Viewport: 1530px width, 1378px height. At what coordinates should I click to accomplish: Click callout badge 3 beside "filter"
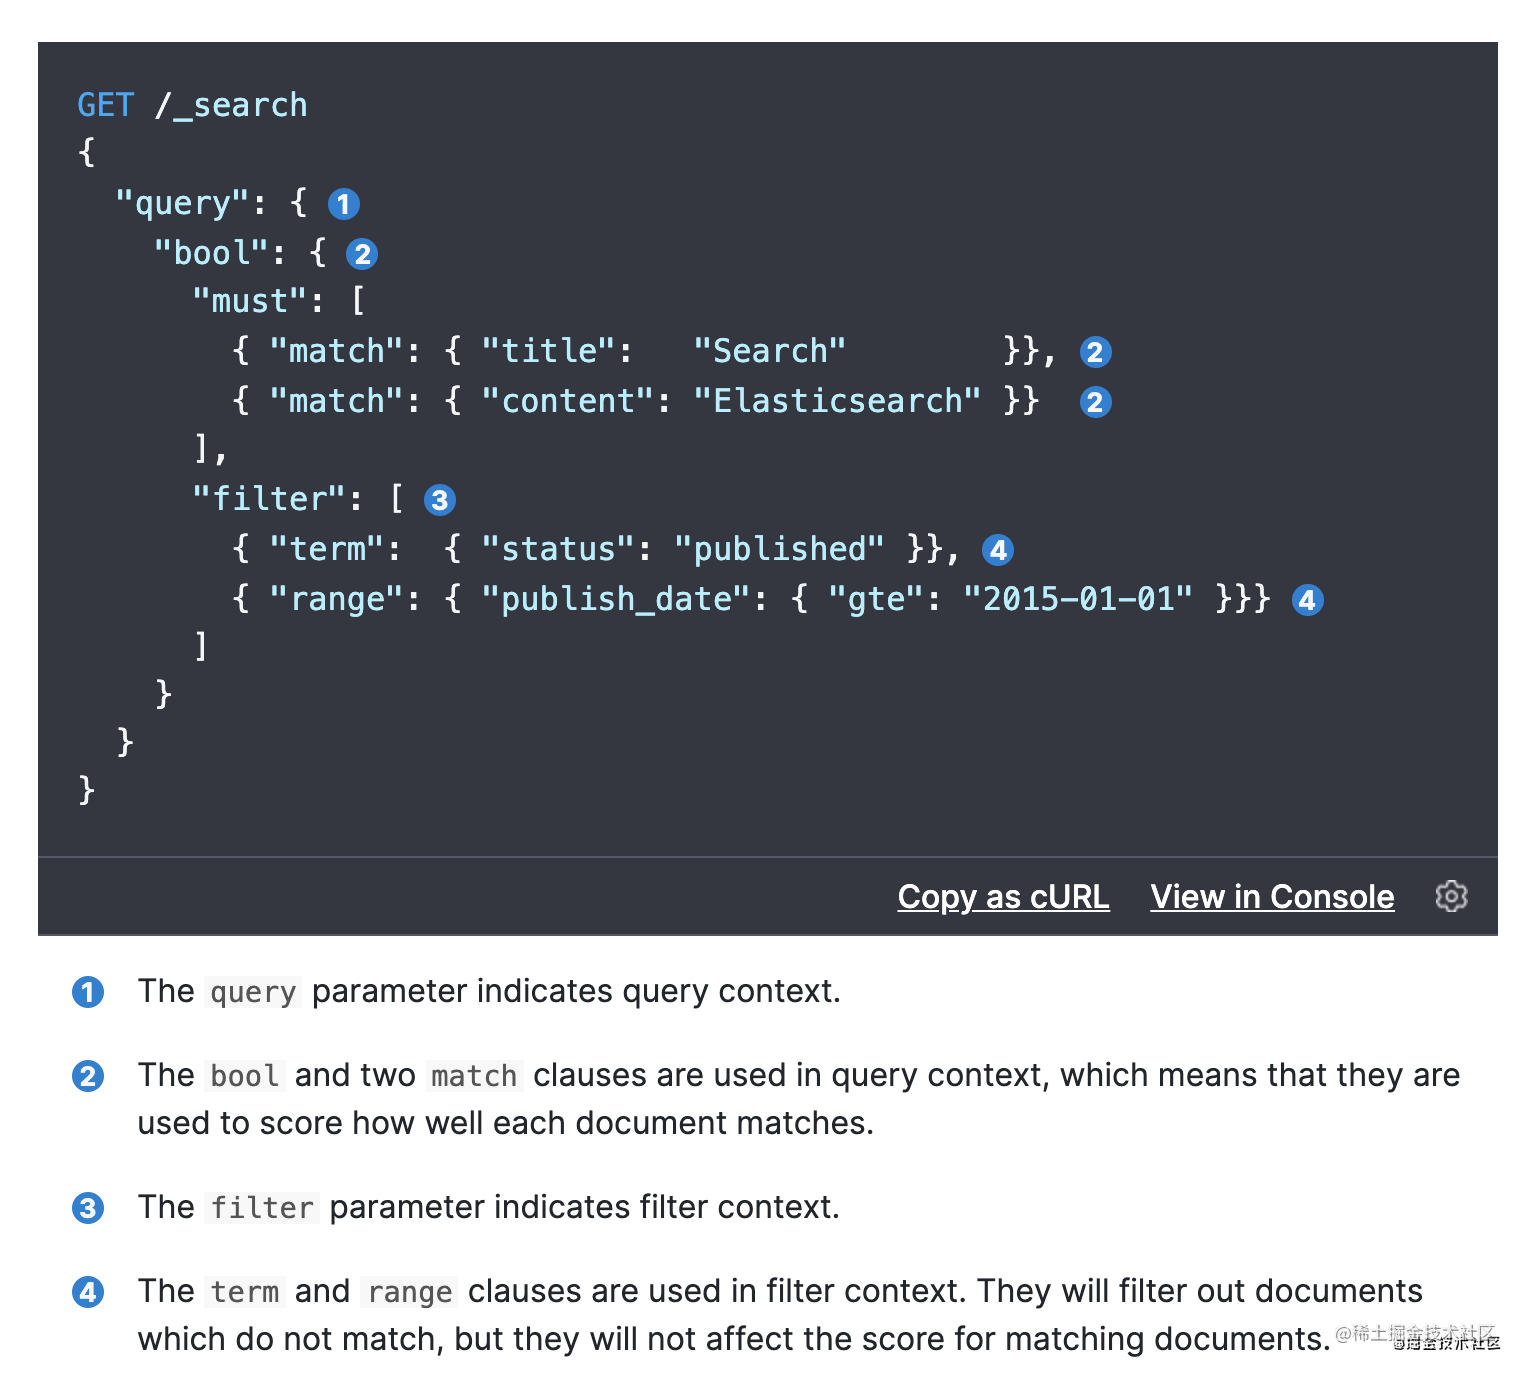[440, 499]
